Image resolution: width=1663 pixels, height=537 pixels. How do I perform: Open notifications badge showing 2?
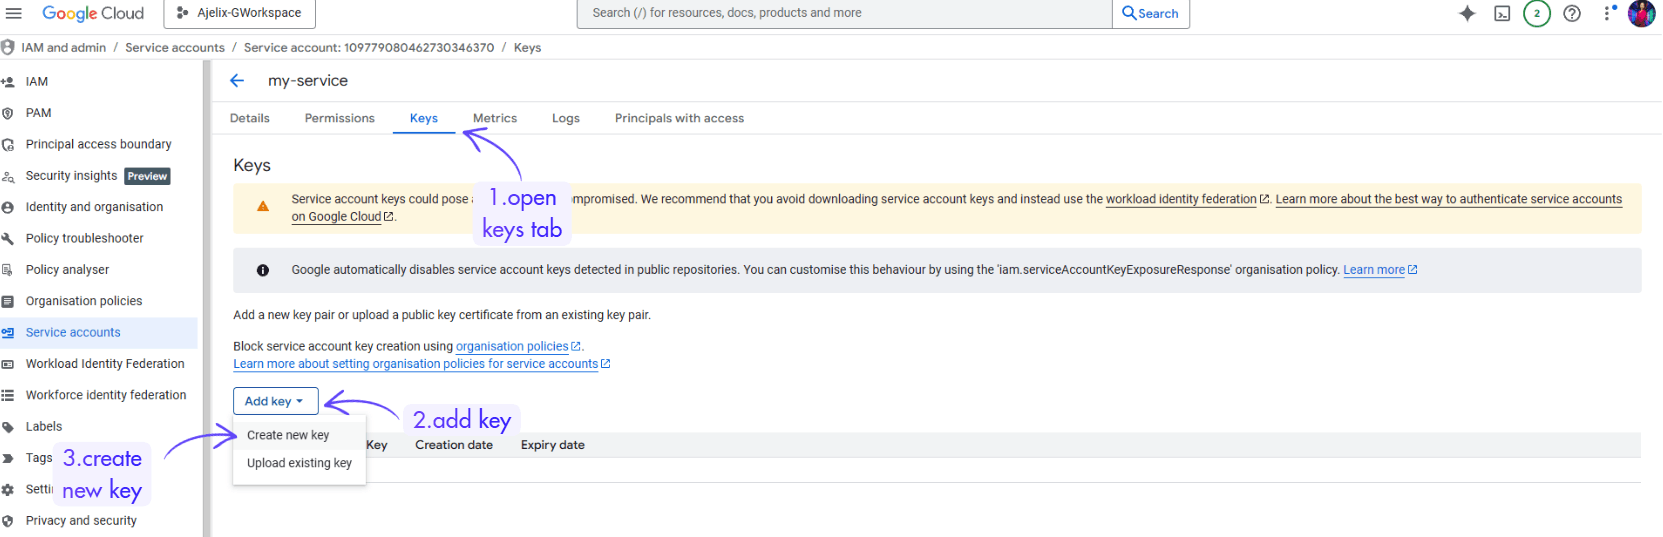click(1537, 13)
